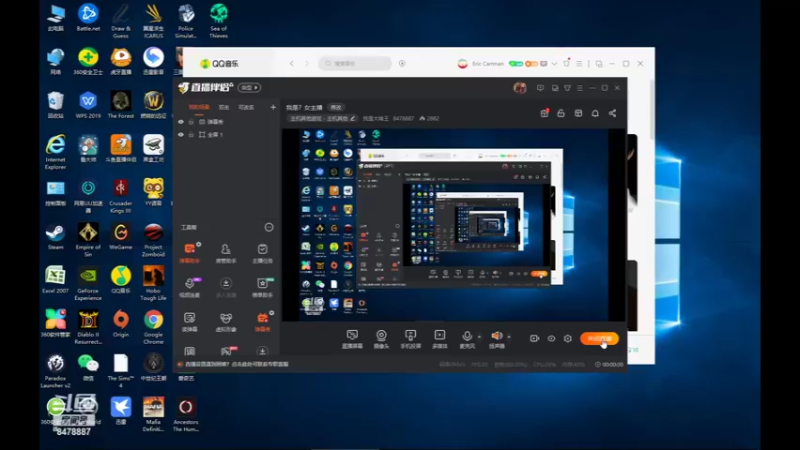The height and width of the screenshot is (450, 800).
Task: Focus QQ音乐 search field
Action: (355, 63)
